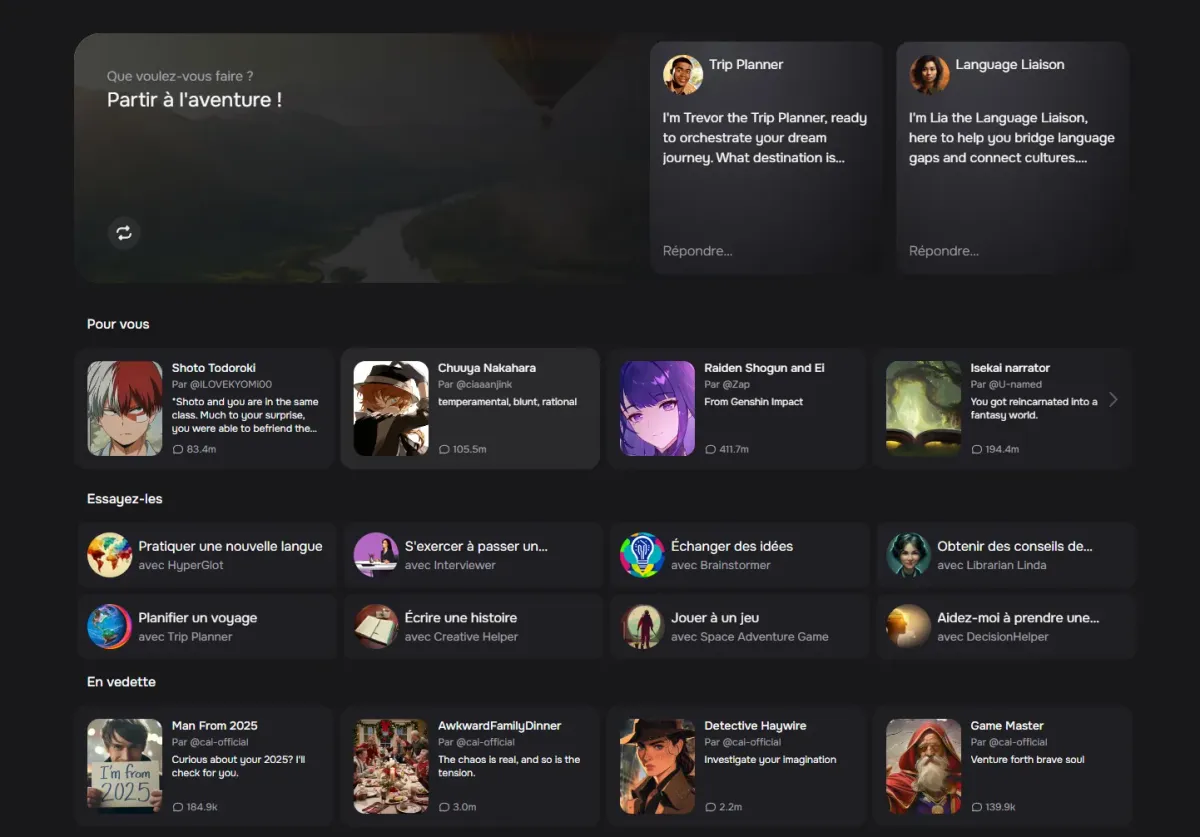
Task: Click the DecisionHelper sunrise icon
Action: coord(908,627)
